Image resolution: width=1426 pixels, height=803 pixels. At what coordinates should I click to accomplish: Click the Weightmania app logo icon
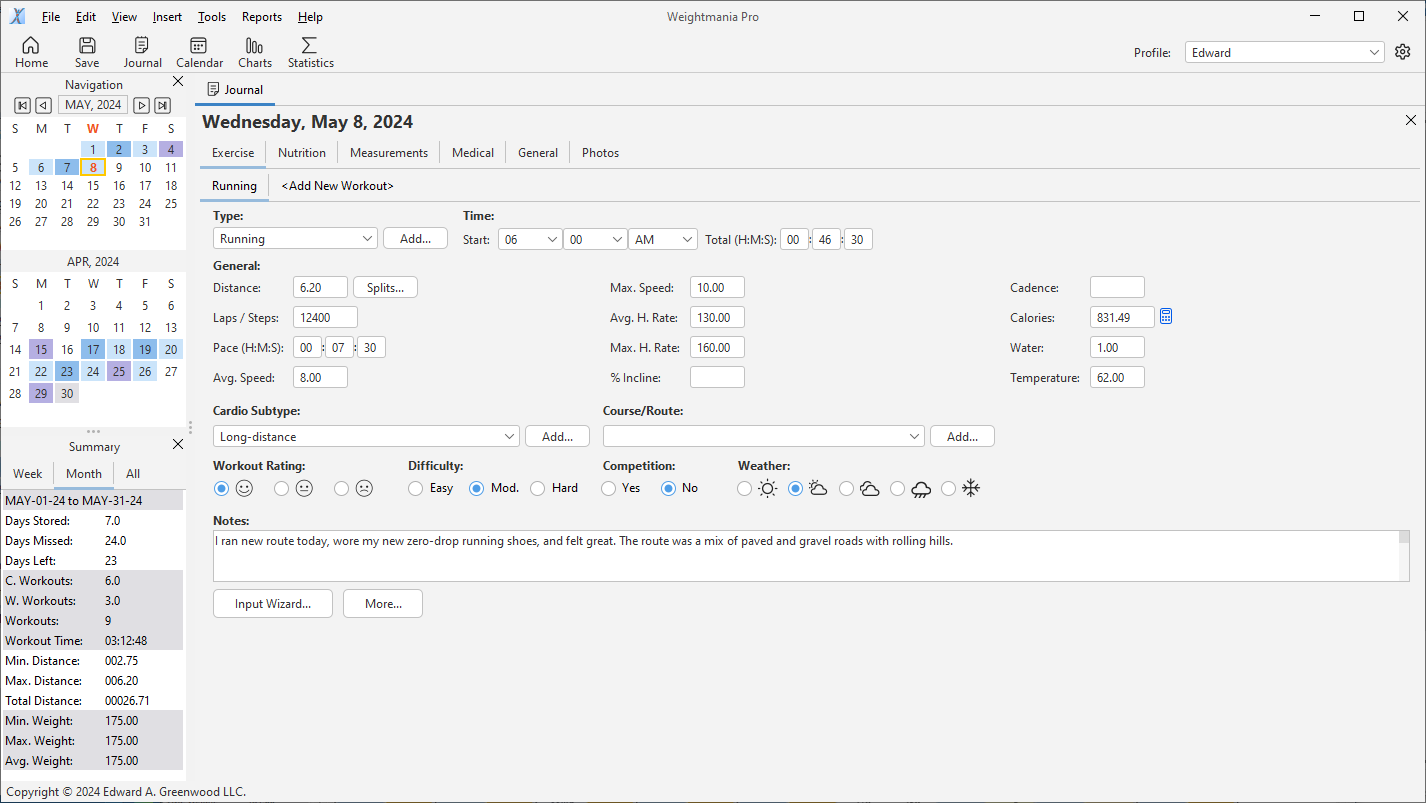coord(18,16)
